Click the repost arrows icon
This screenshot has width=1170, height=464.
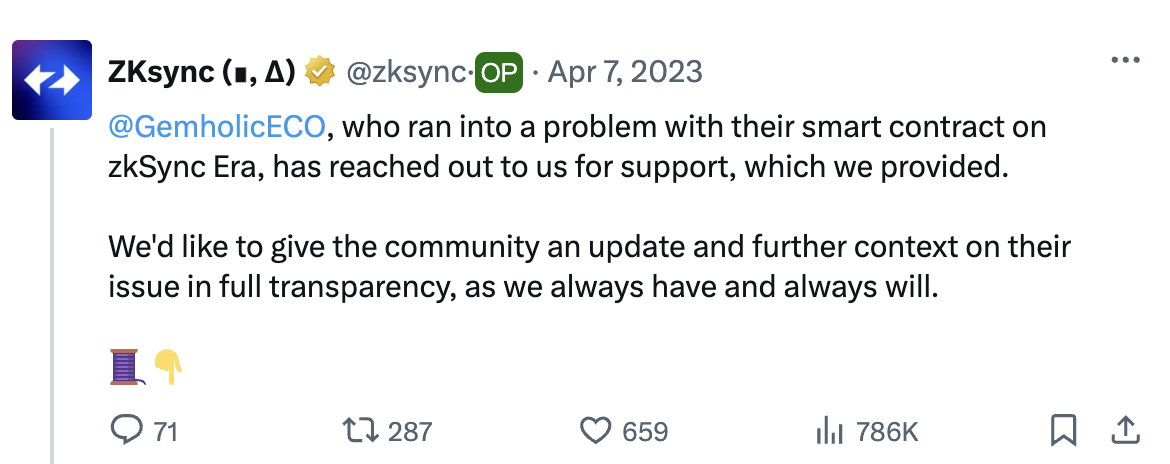358,430
